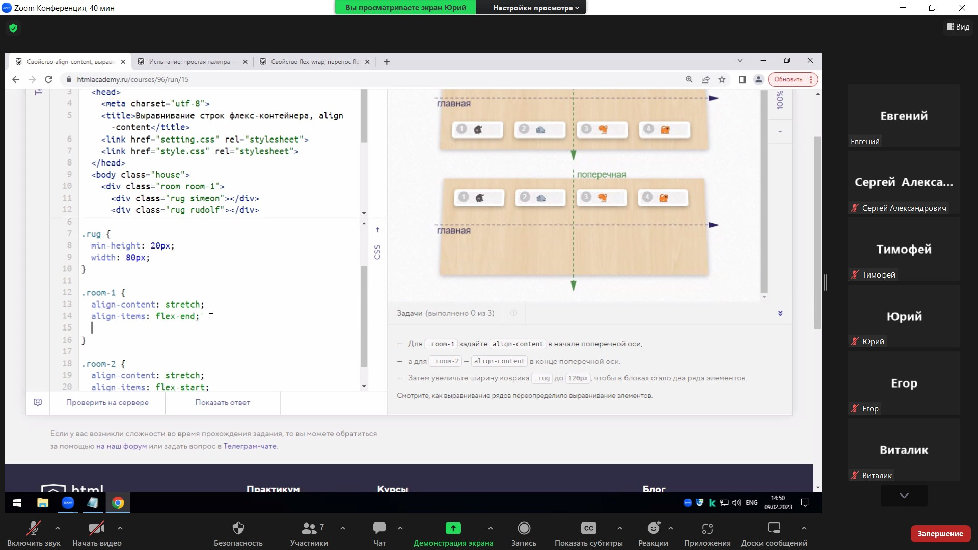Unmute microphone with Включить звук

(x=34, y=534)
